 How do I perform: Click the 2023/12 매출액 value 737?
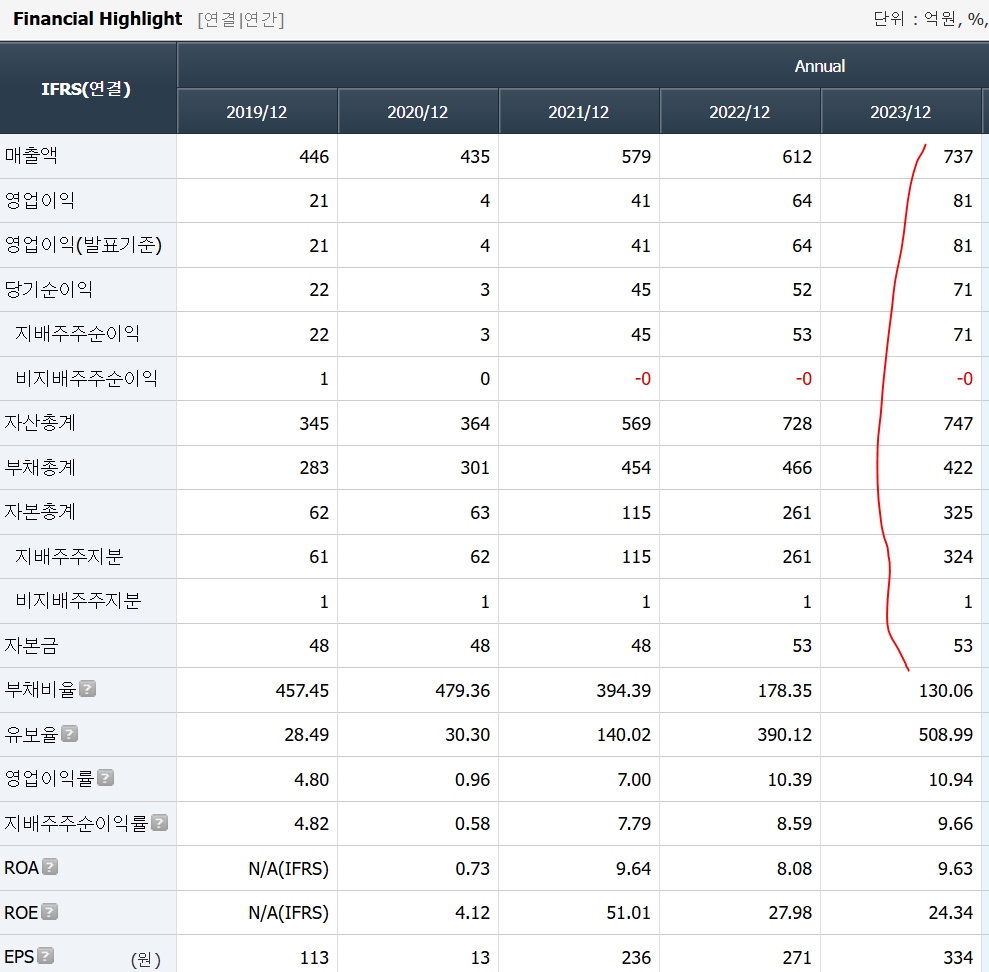957,156
